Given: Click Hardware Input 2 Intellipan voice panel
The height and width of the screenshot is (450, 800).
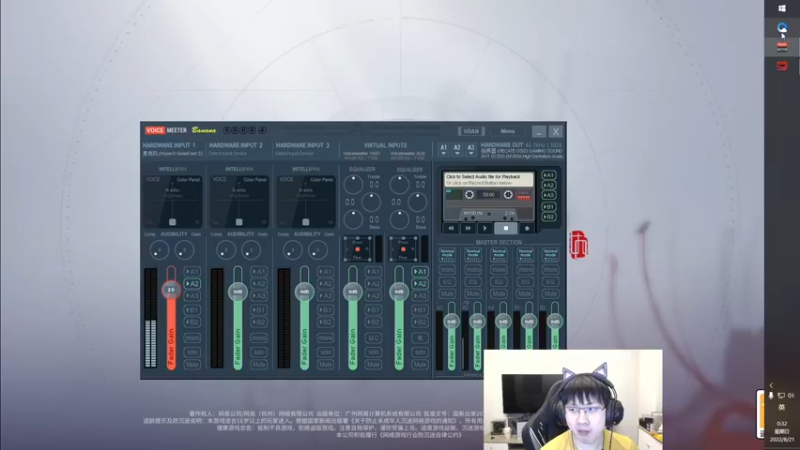Looking at the screenshot, I should click(239, 202).
